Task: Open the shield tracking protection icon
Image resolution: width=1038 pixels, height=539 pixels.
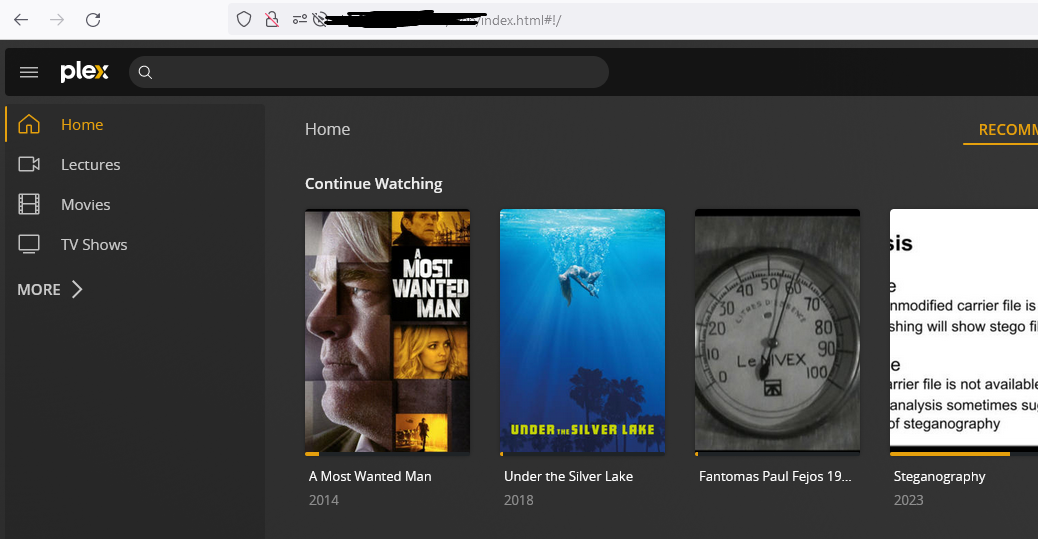Action: click(x=244, y=20)
